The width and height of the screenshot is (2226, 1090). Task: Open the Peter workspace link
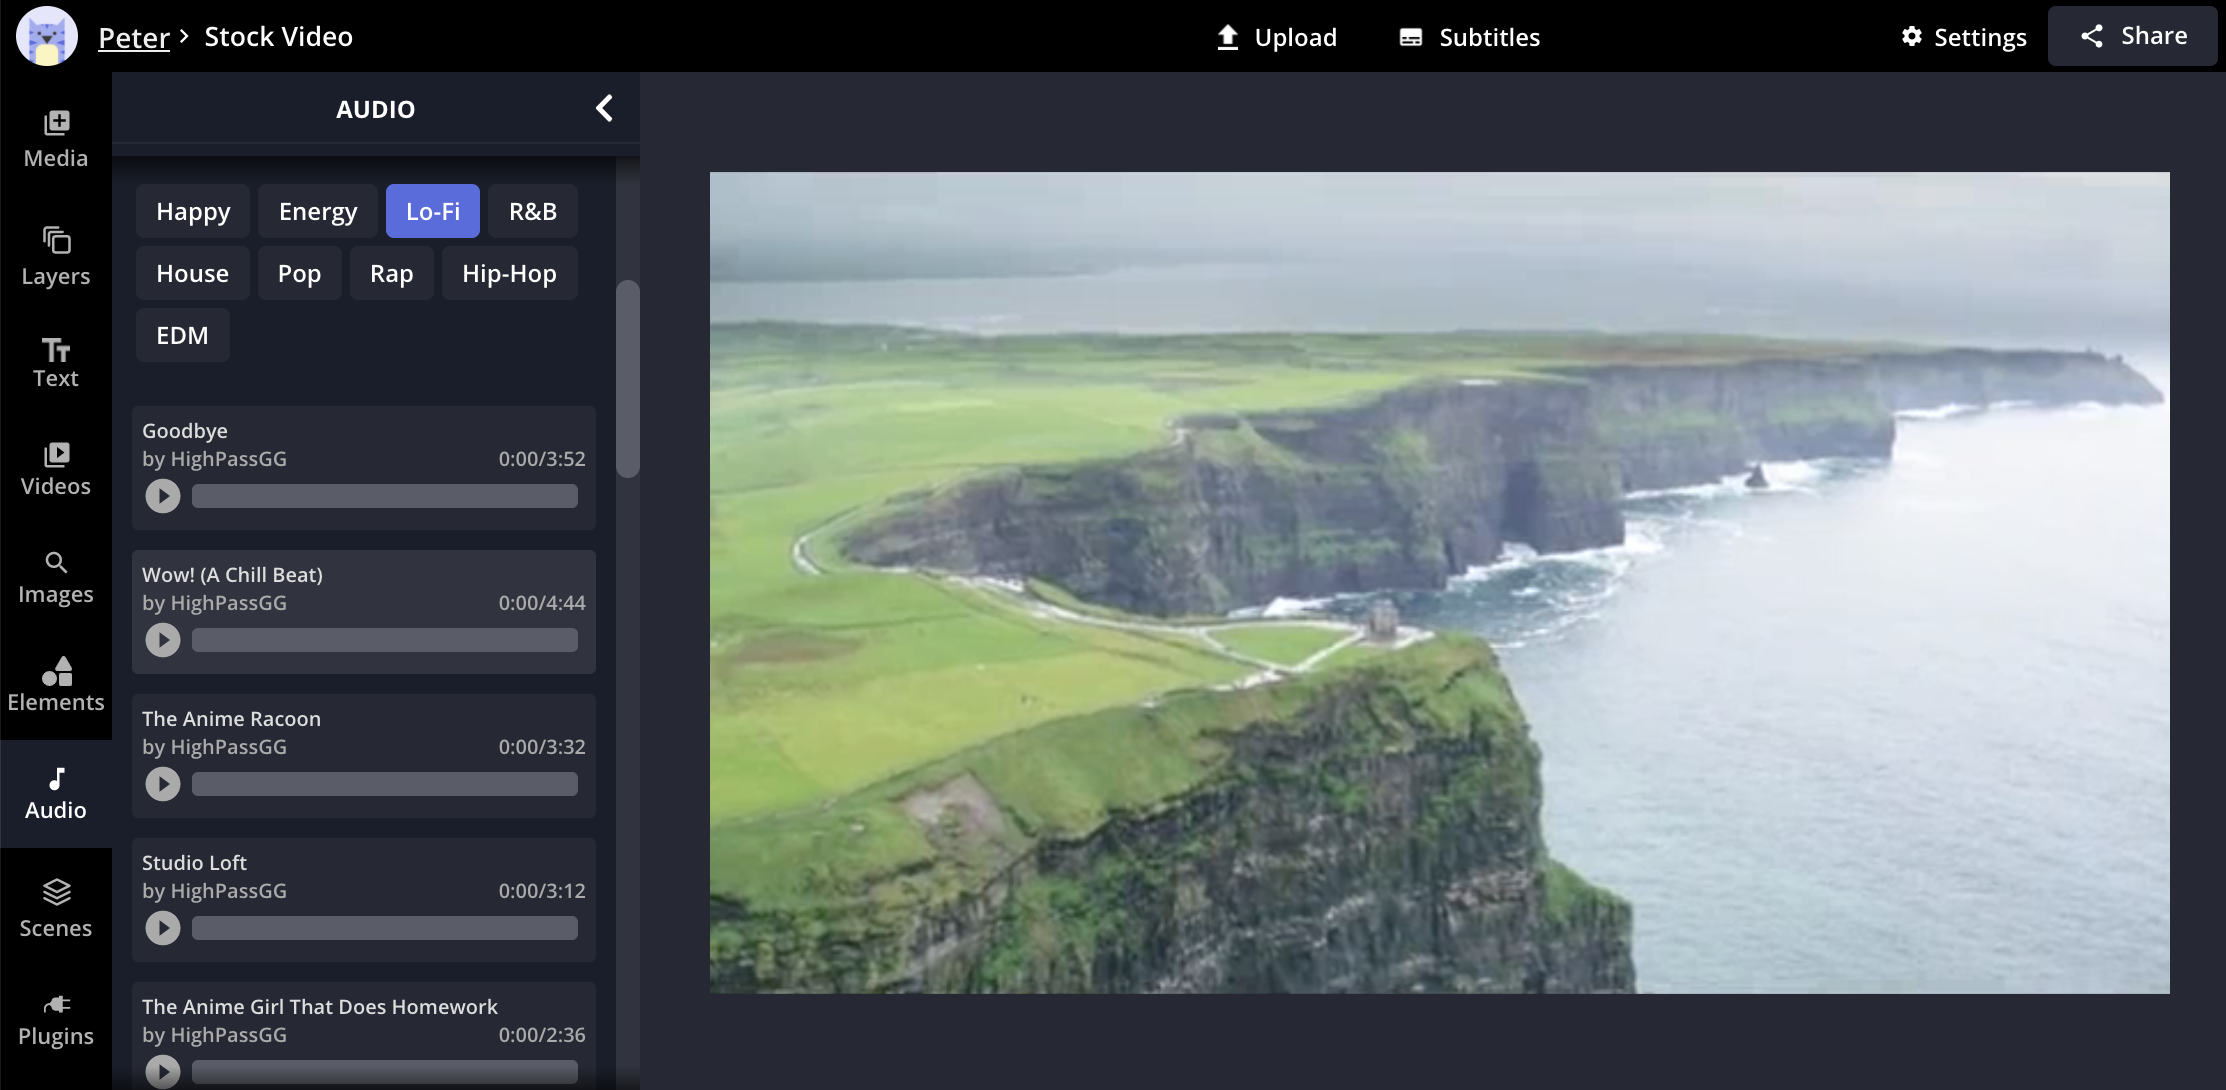coord(134,37)
